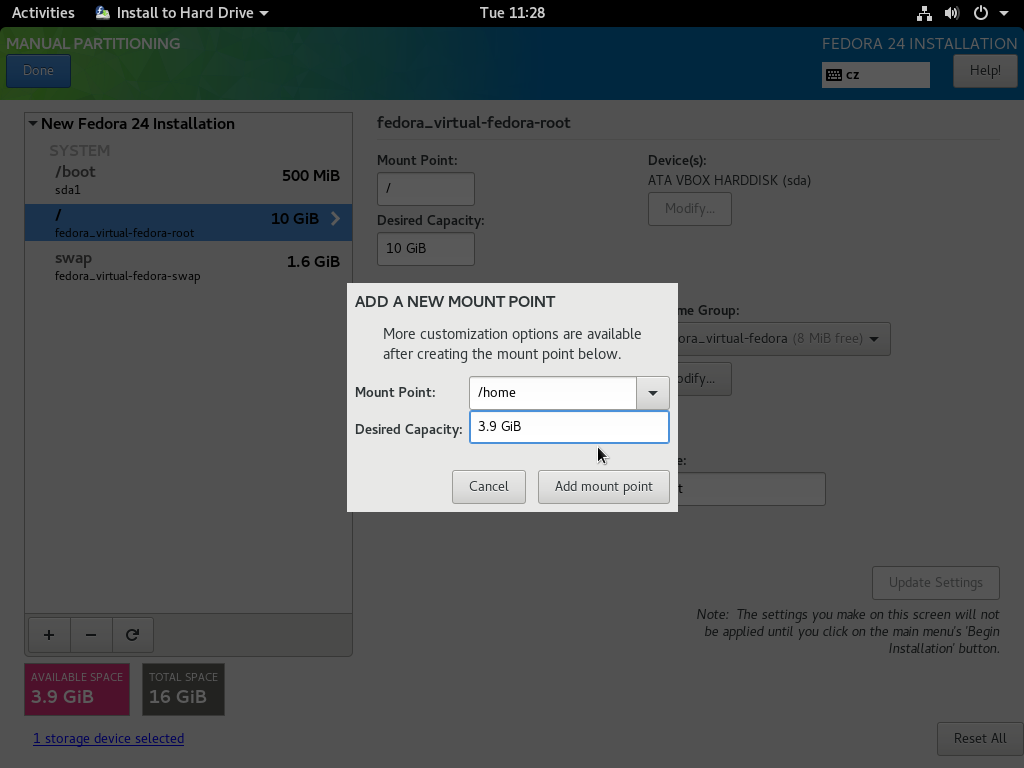
Task: Open the network status icon in top bar
Action: pos(924,13)
